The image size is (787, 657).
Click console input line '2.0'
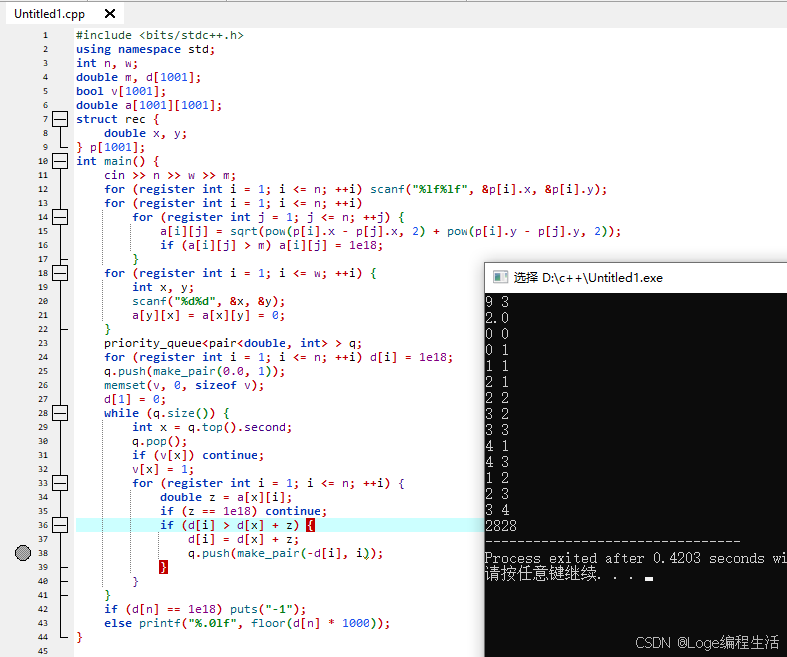coord(497,318)
